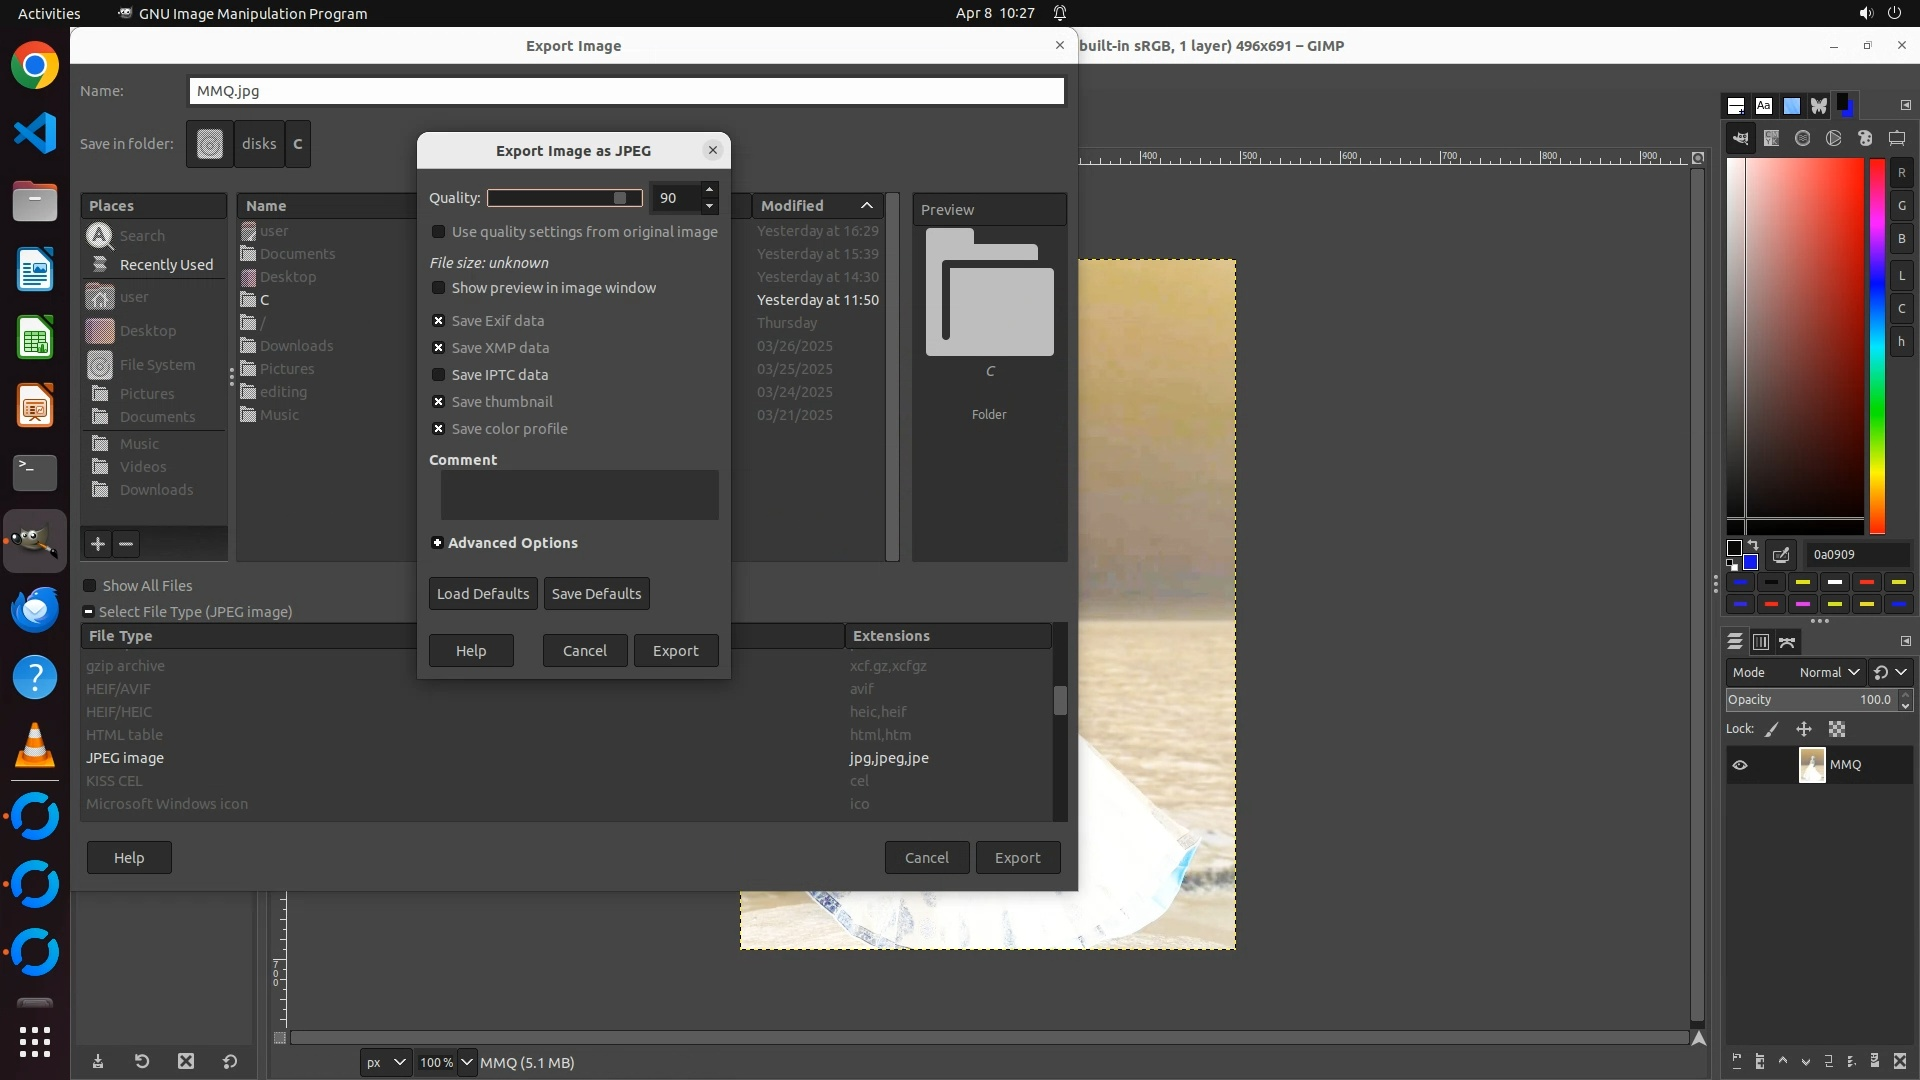Image resolution: width=1920 pixels, height=1080 pixels.
Task: Open the Channels tab icon
Action: 1761,642
